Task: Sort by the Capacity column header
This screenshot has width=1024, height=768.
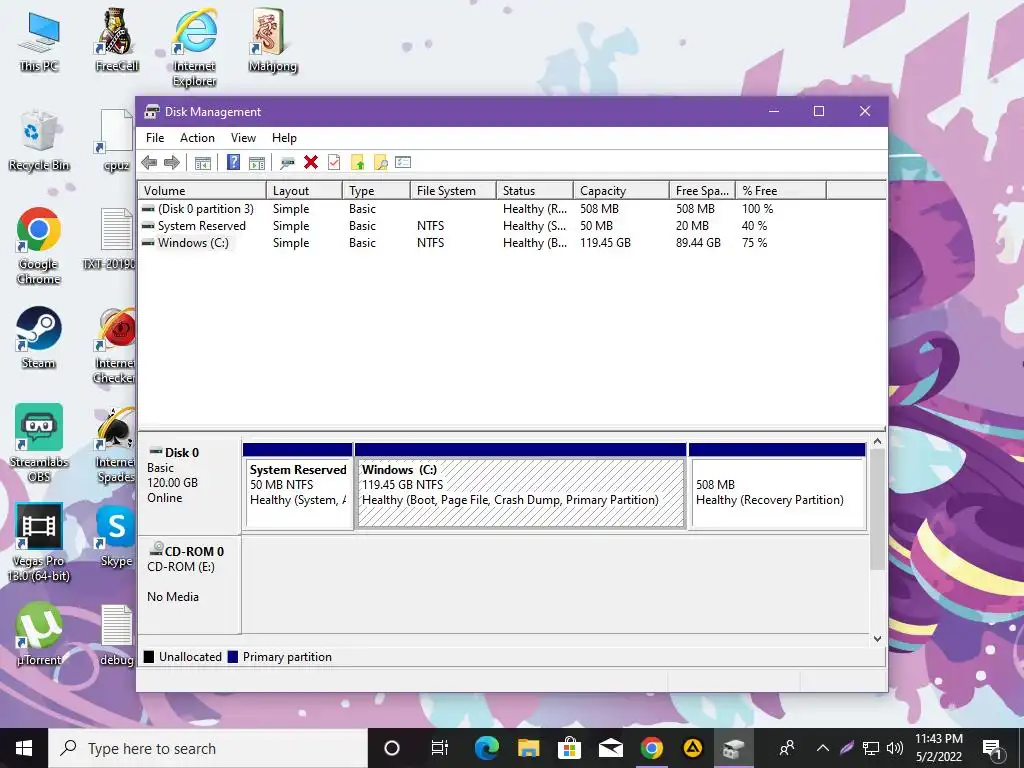Action: 621,191
